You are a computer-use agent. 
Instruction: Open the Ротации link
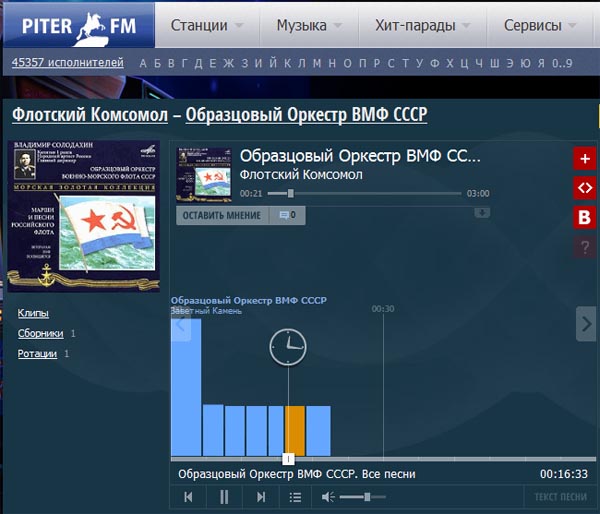(x=37, y=354)
